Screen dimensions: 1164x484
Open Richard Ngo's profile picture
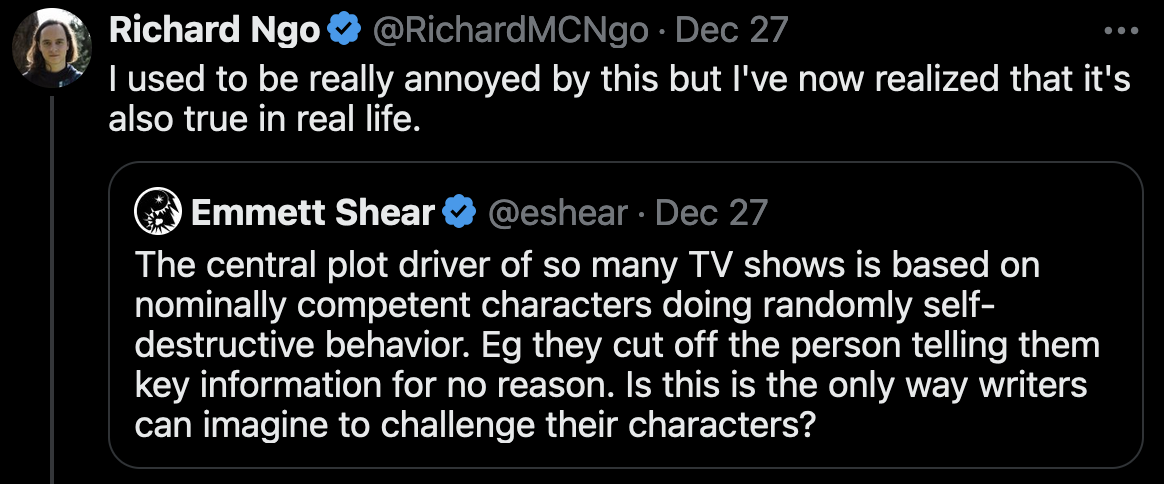coord(52,47)
